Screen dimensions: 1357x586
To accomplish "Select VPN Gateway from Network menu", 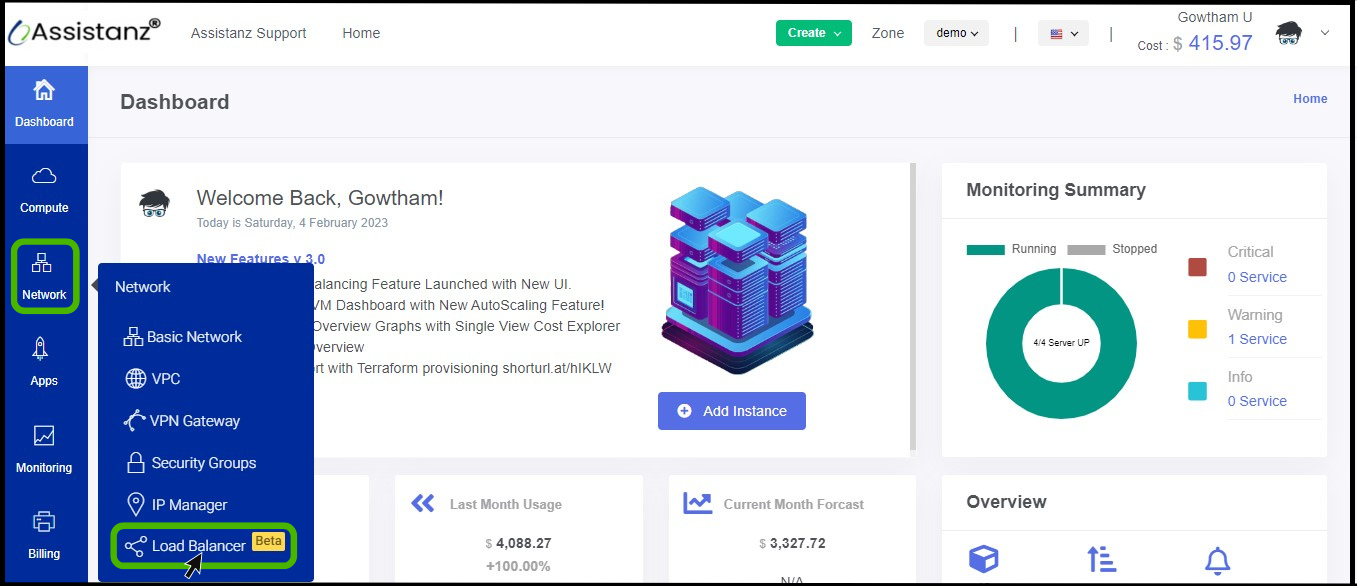I will [182, 421].
